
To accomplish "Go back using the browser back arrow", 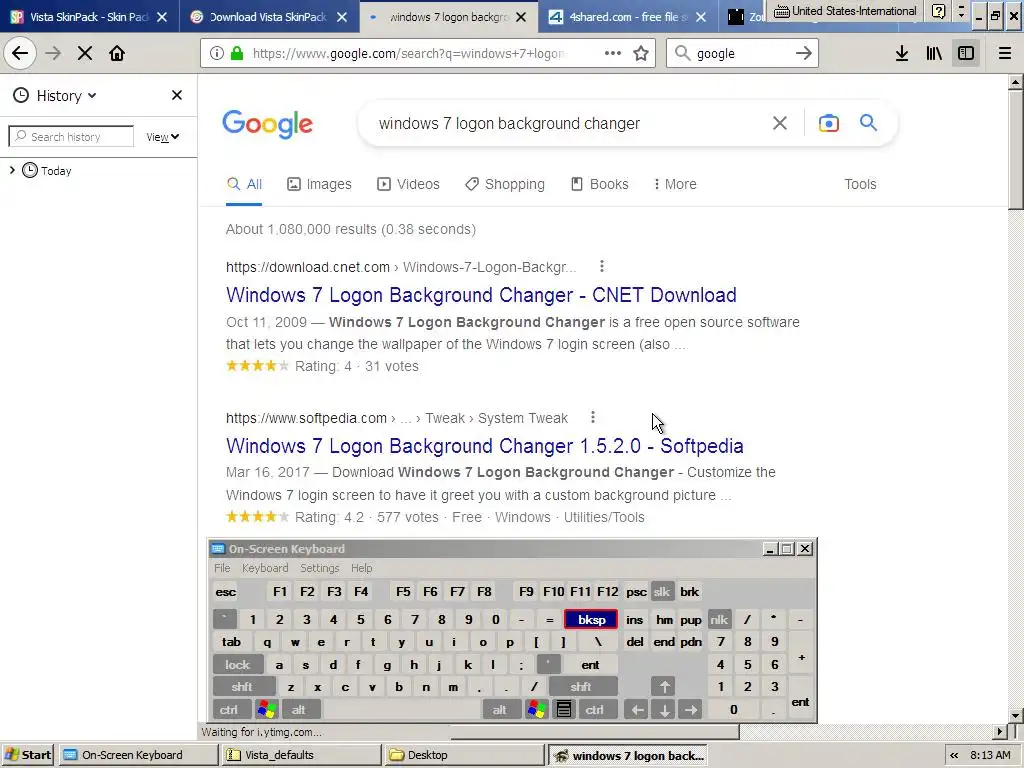I will click(x=20, y=53).
